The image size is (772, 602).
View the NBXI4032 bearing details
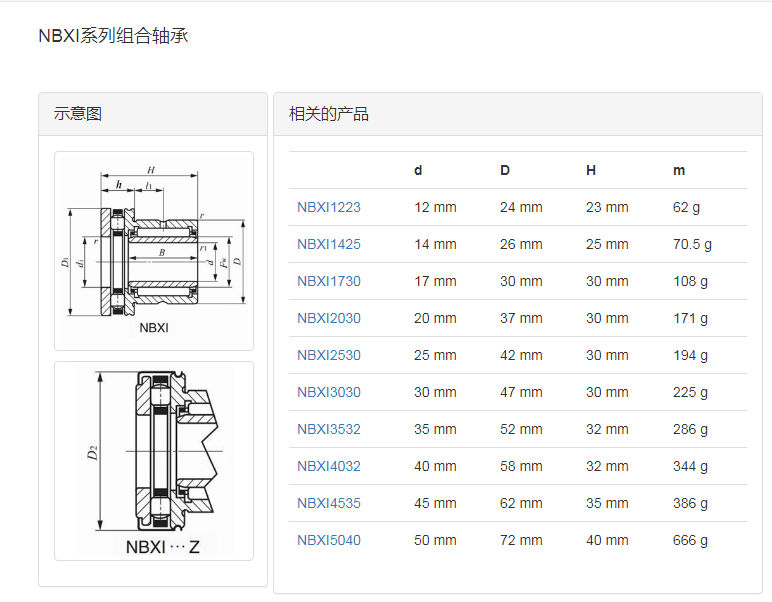point(329,467)
